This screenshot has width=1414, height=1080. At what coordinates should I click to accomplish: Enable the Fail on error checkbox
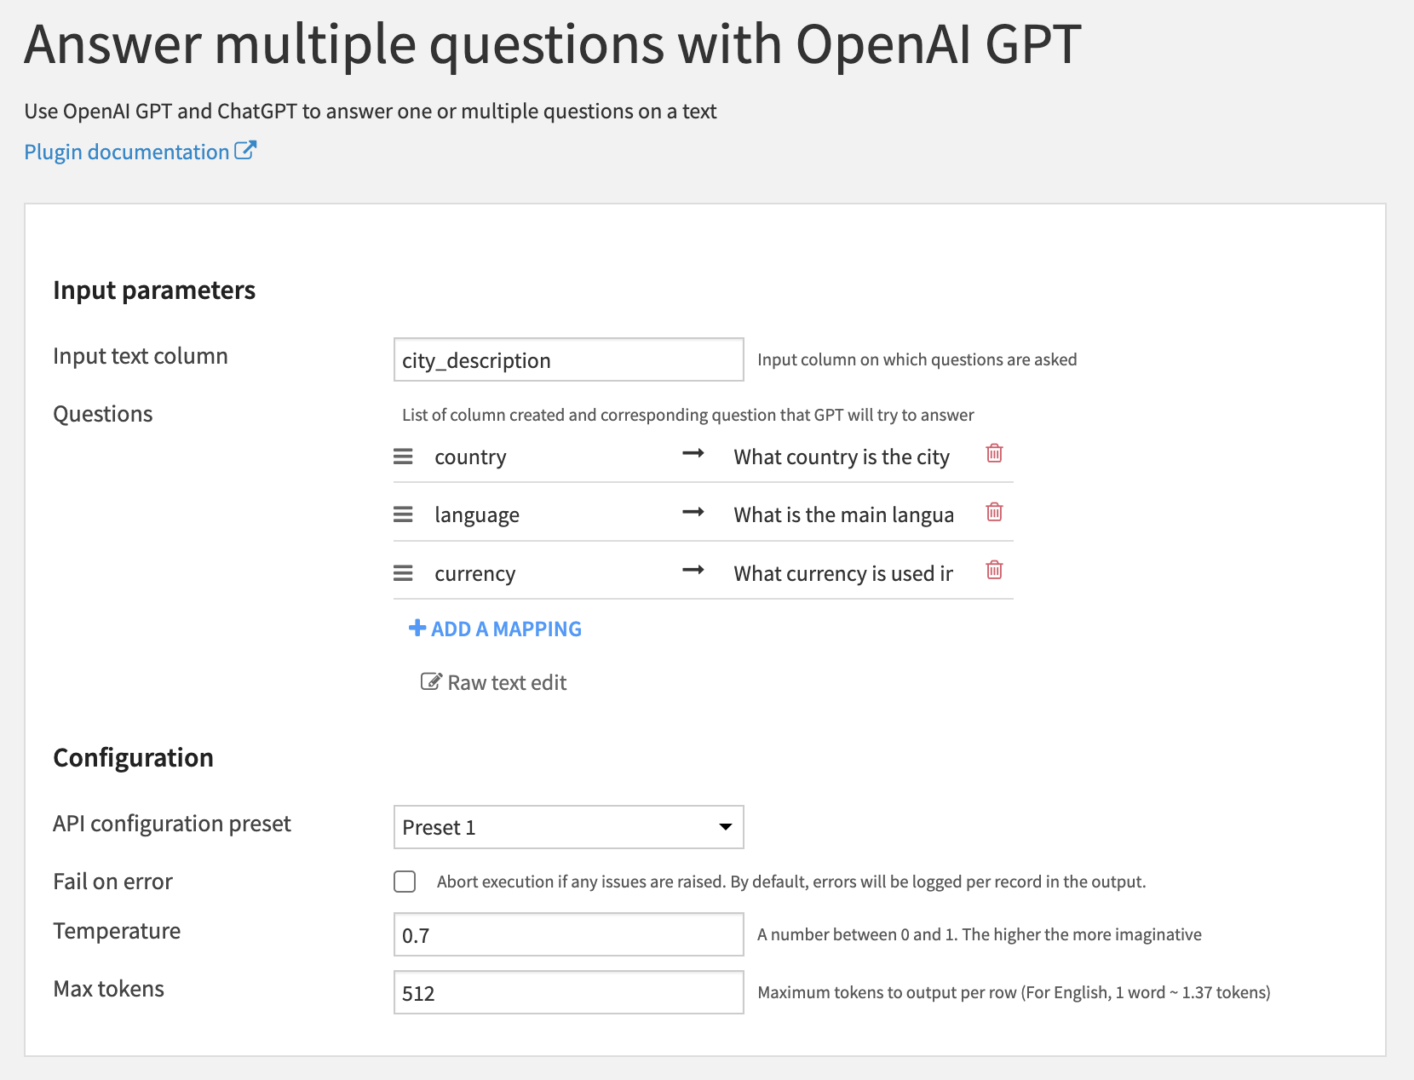point(404,881)
